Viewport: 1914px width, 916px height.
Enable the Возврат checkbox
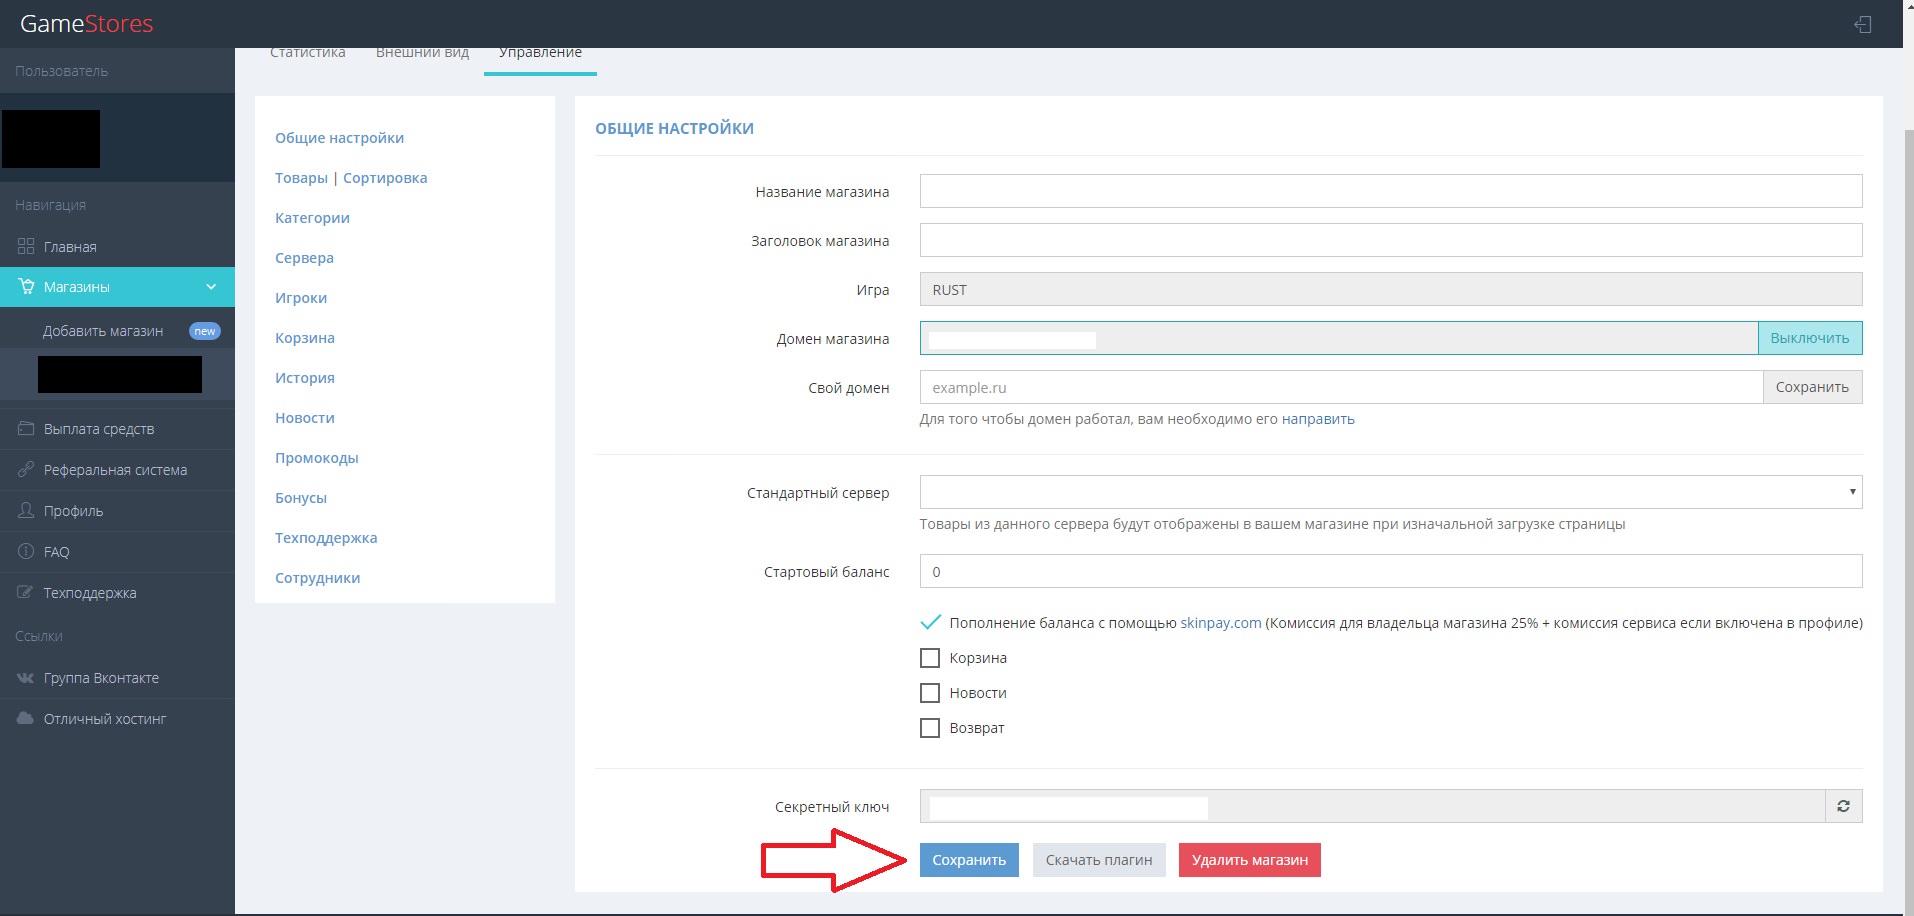click(930, 728)
